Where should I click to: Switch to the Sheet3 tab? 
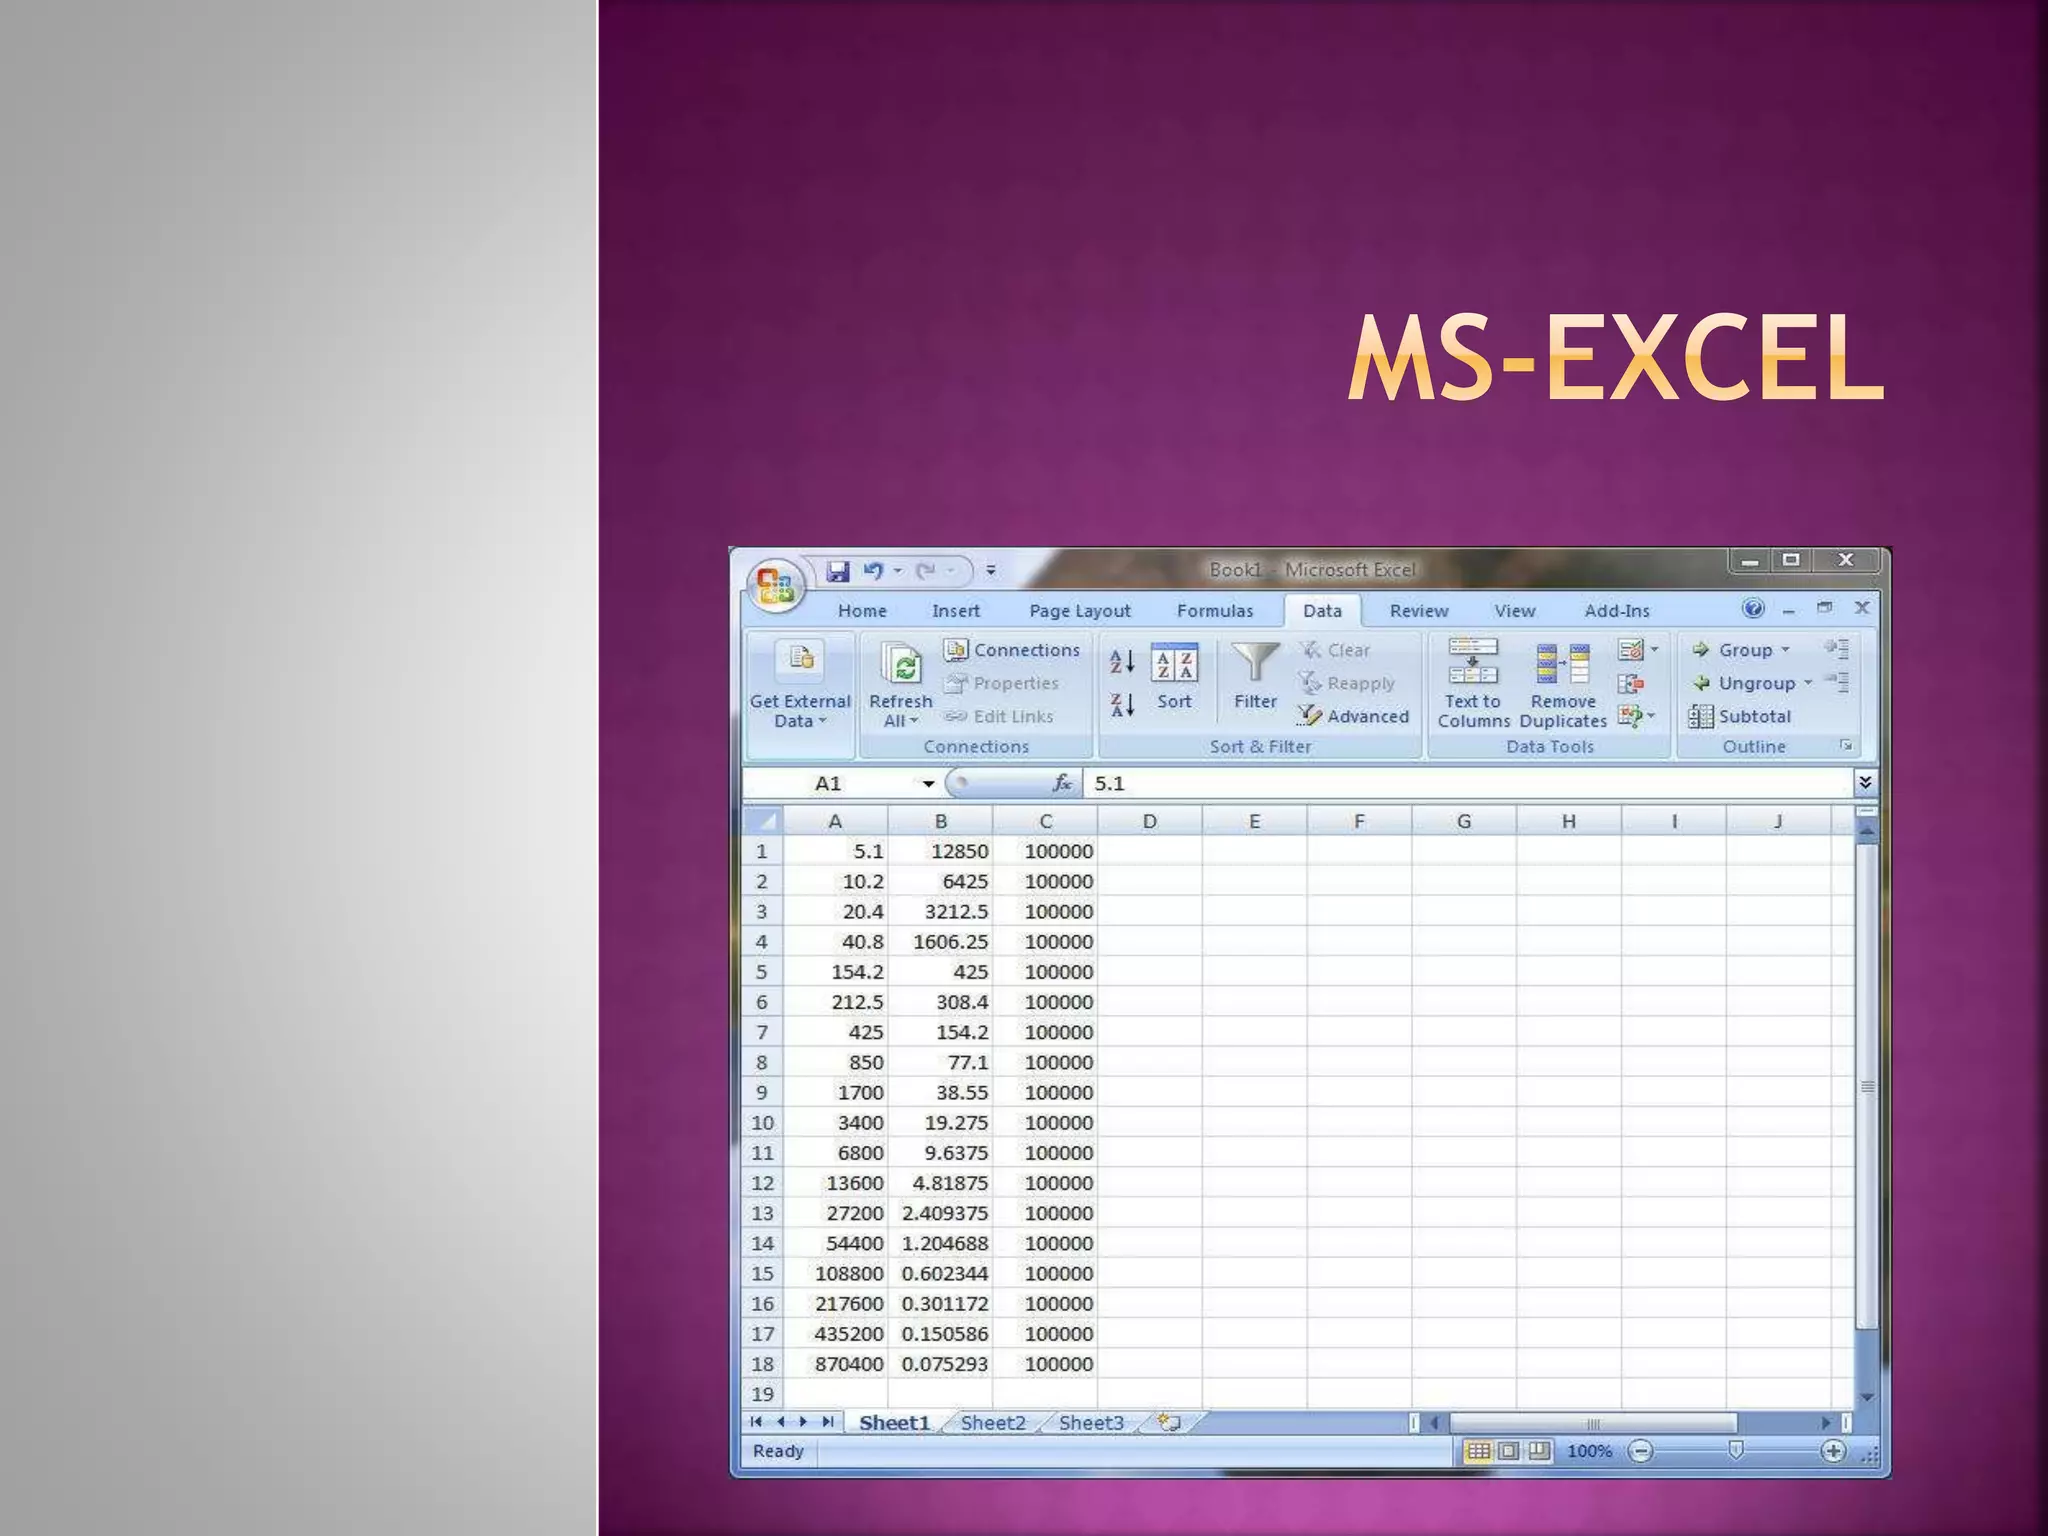point(1091,1422)
